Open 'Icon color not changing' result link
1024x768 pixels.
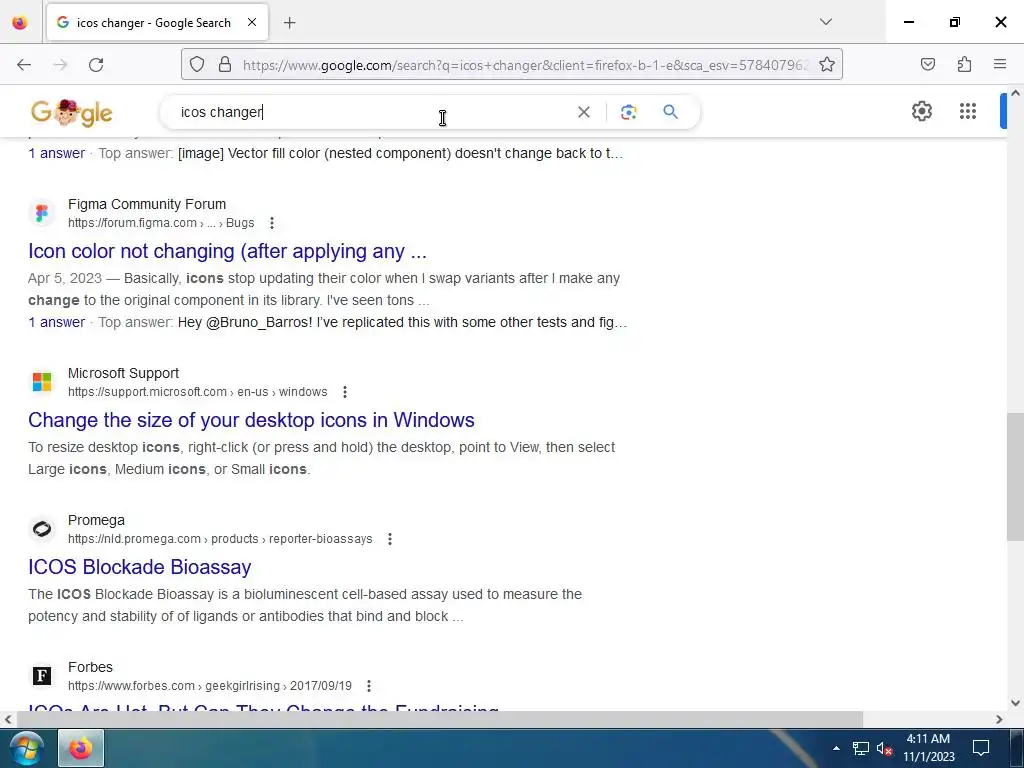pos(227,251)
